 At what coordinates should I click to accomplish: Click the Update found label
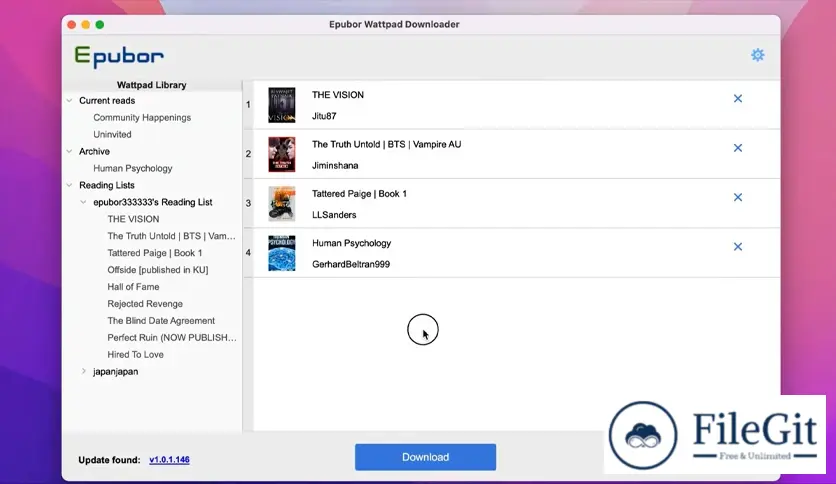(x=109, y=460)
